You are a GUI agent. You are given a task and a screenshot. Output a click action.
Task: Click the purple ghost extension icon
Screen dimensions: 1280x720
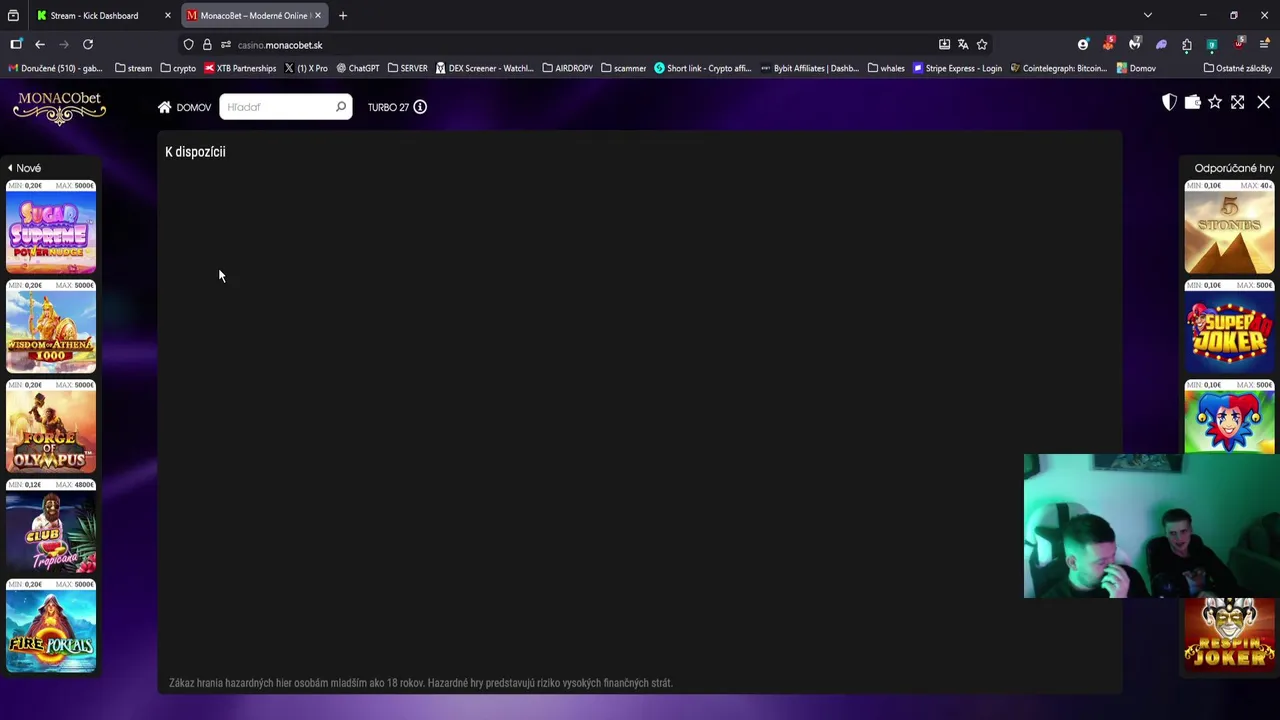1161,44
